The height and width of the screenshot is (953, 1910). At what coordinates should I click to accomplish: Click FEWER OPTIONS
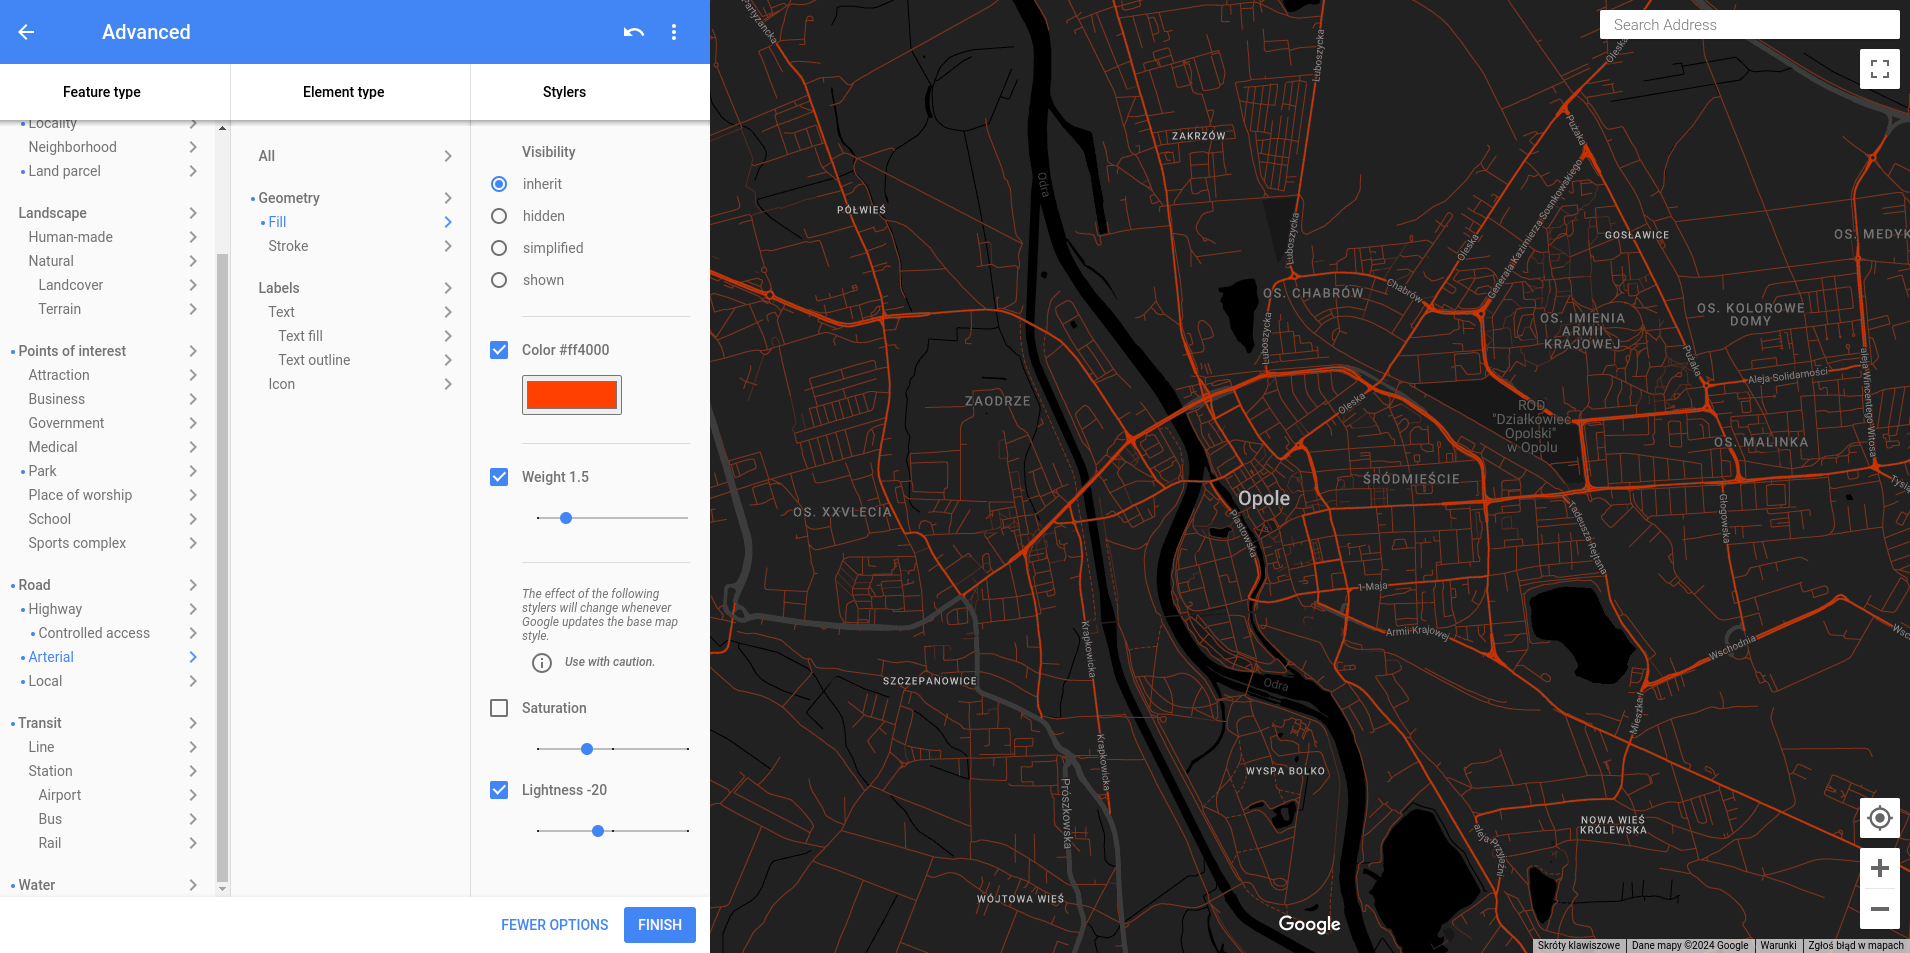[x=554, y=925]
